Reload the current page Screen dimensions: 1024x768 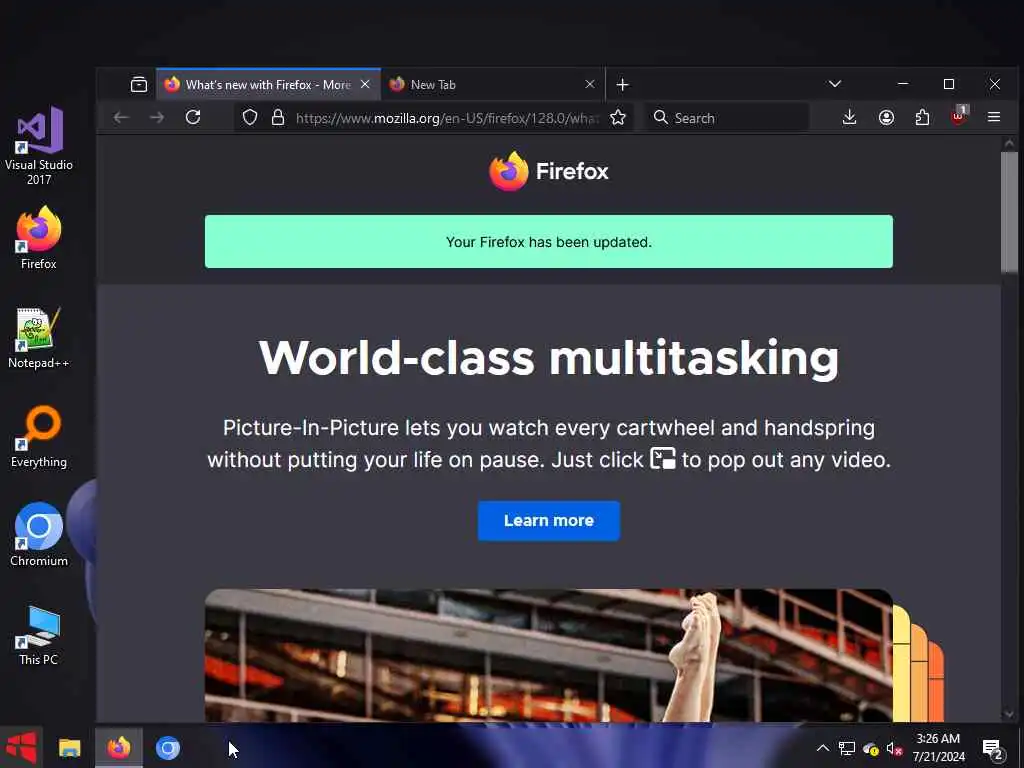(x=193, y=118)
